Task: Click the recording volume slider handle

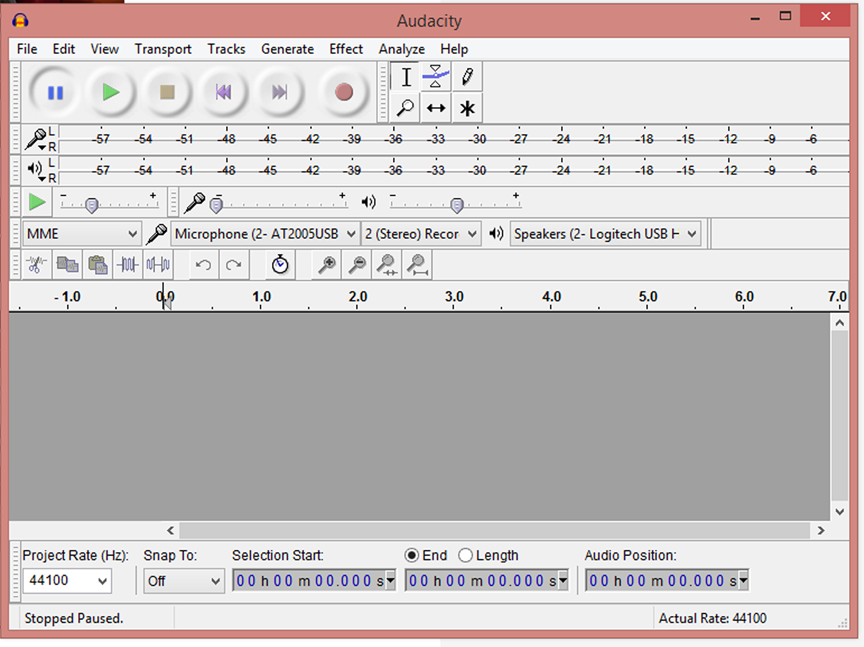Action: pos(217,206)
